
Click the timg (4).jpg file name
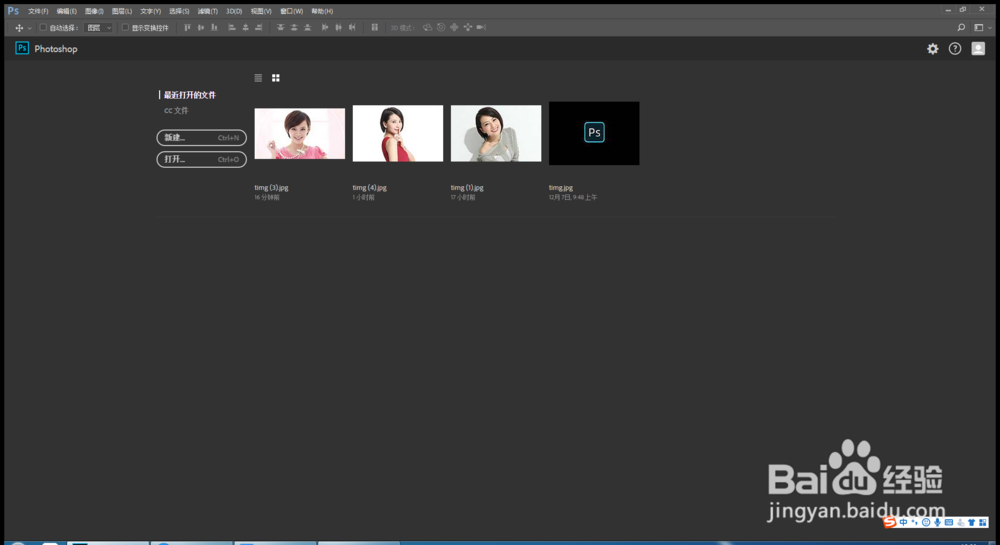pyautogui.click(x=370, y=187)
